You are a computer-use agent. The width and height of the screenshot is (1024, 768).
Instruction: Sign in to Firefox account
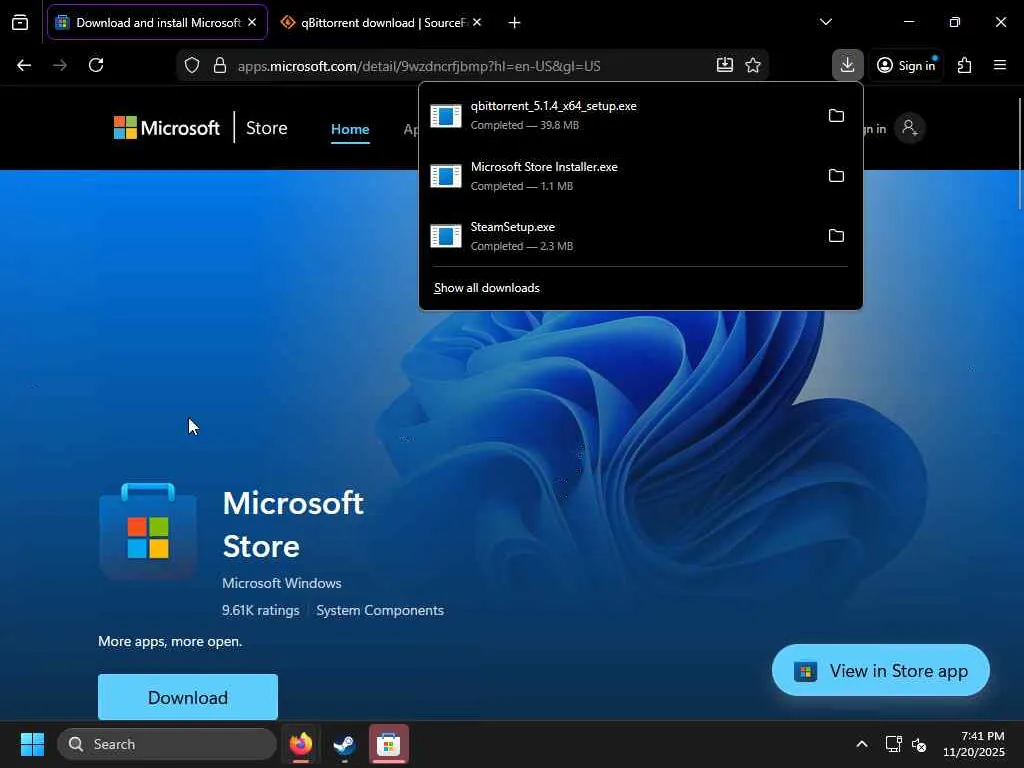[x=906, y=65]
